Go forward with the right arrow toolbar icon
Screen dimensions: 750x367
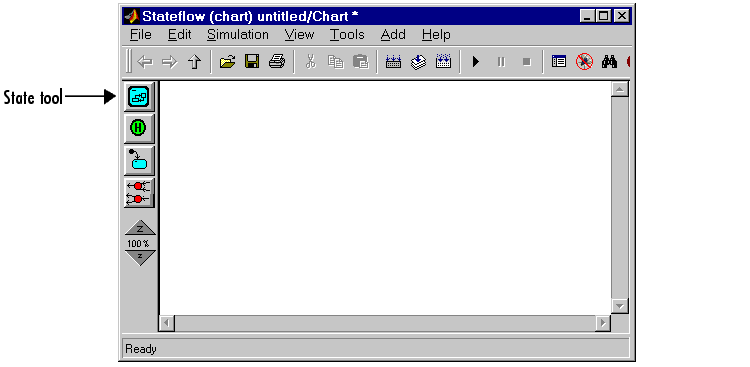click(169, 62)
